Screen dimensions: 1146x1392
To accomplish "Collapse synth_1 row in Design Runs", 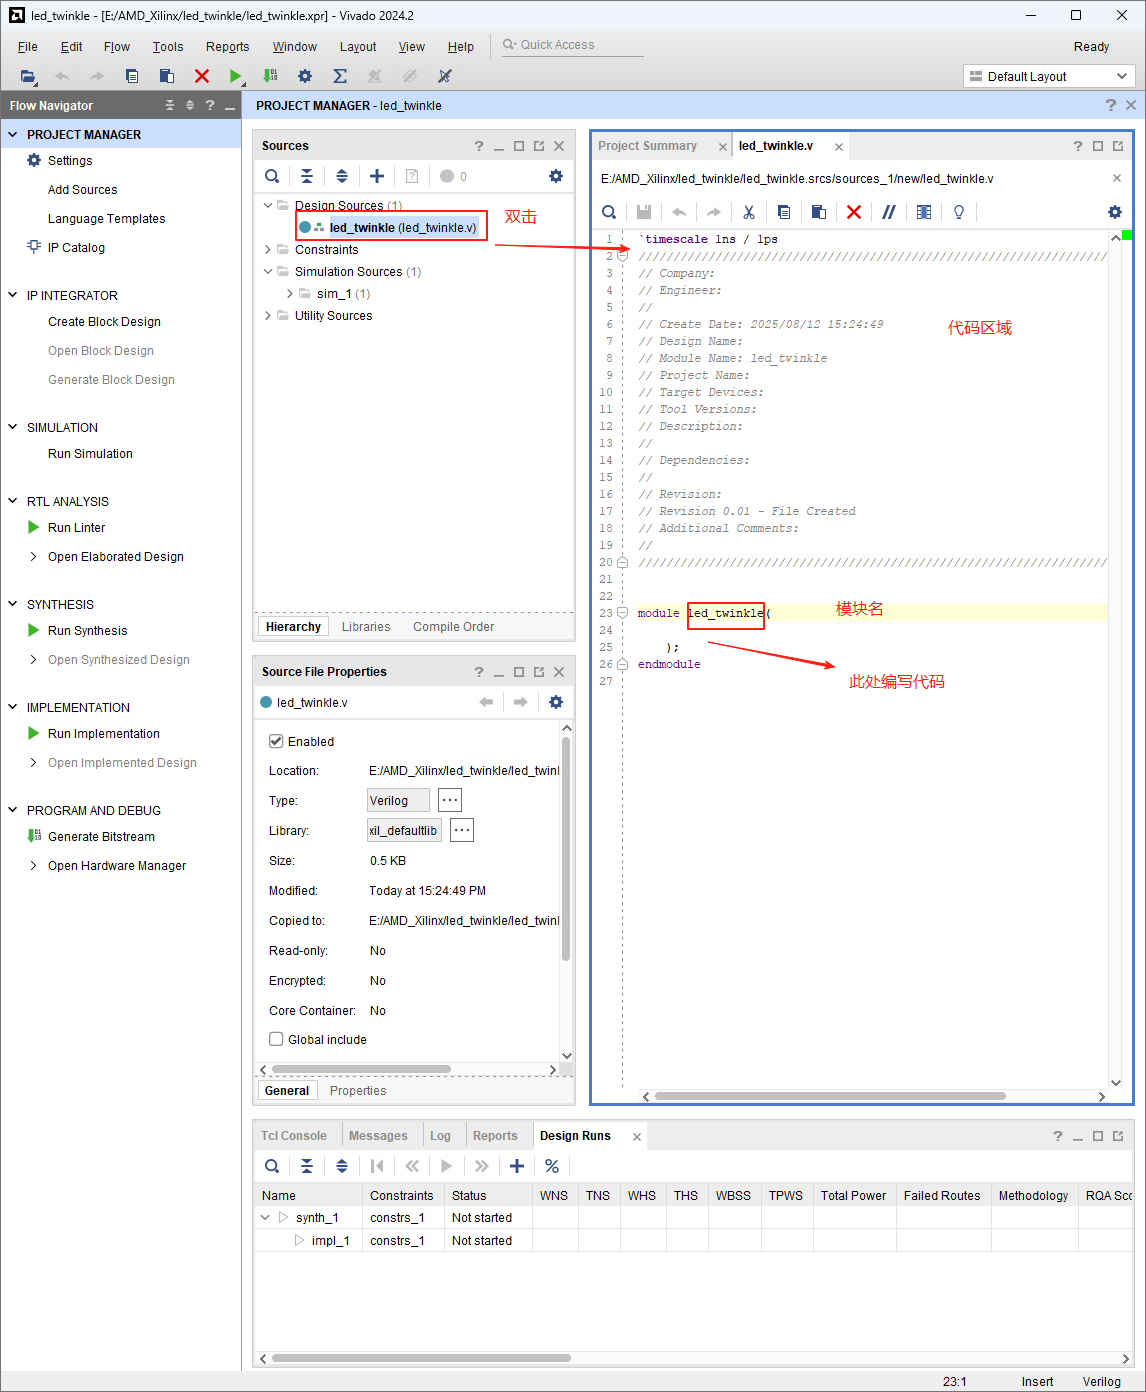I will tap(265, 1218).
